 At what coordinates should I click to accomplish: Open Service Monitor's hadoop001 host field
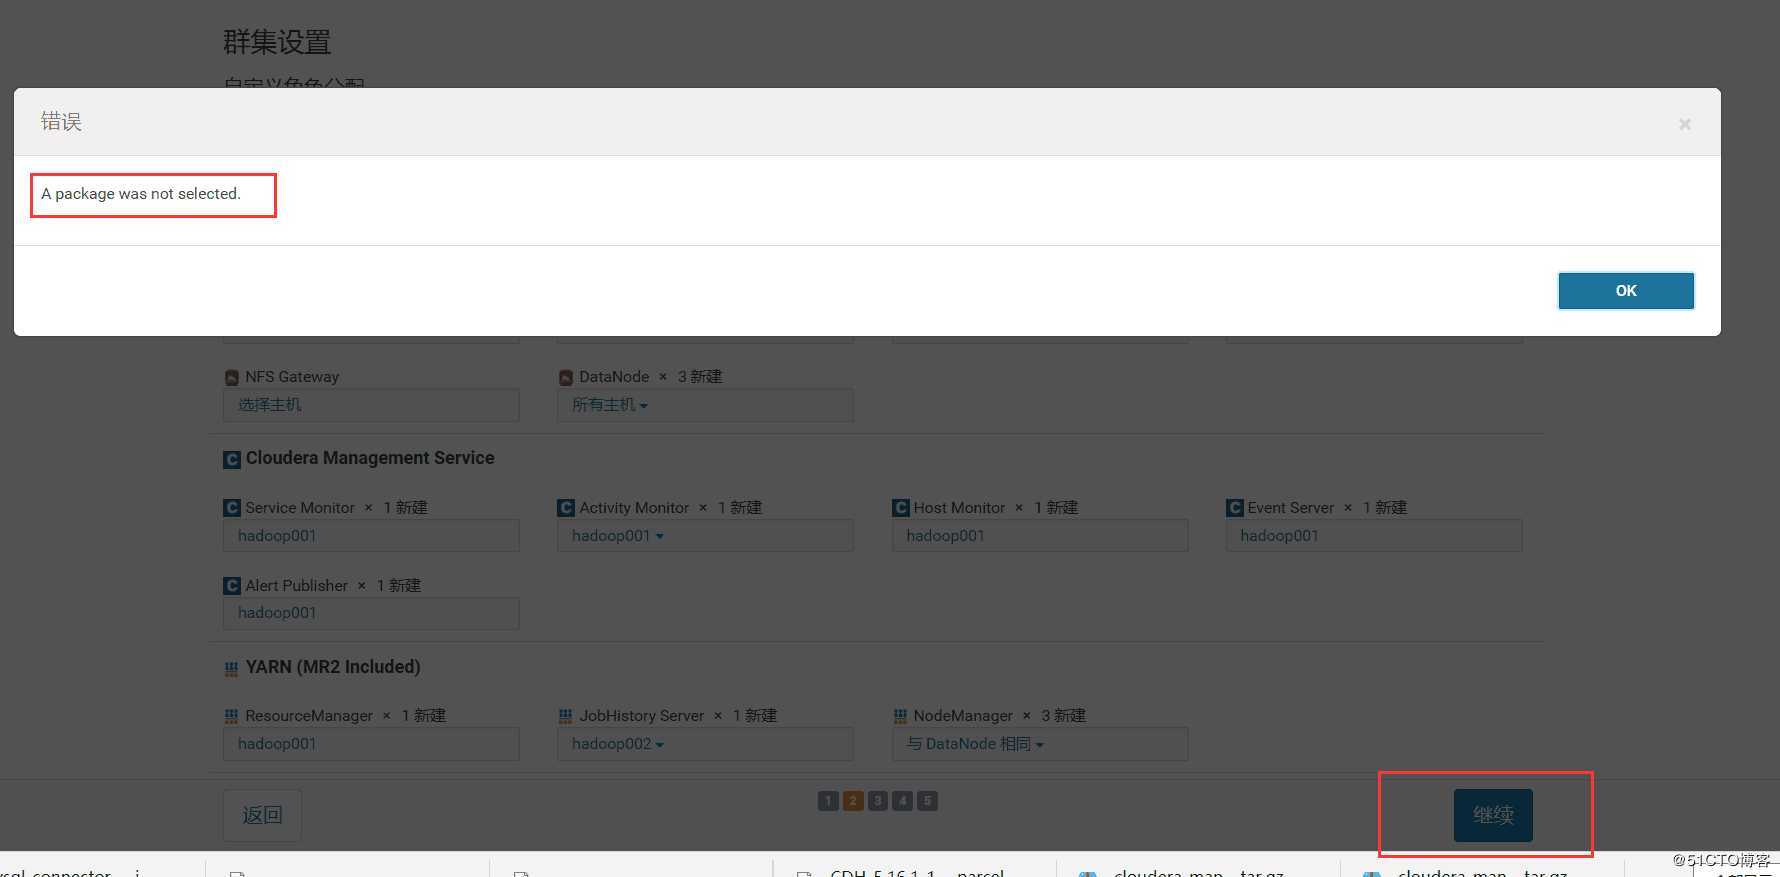tap(371, 536)
